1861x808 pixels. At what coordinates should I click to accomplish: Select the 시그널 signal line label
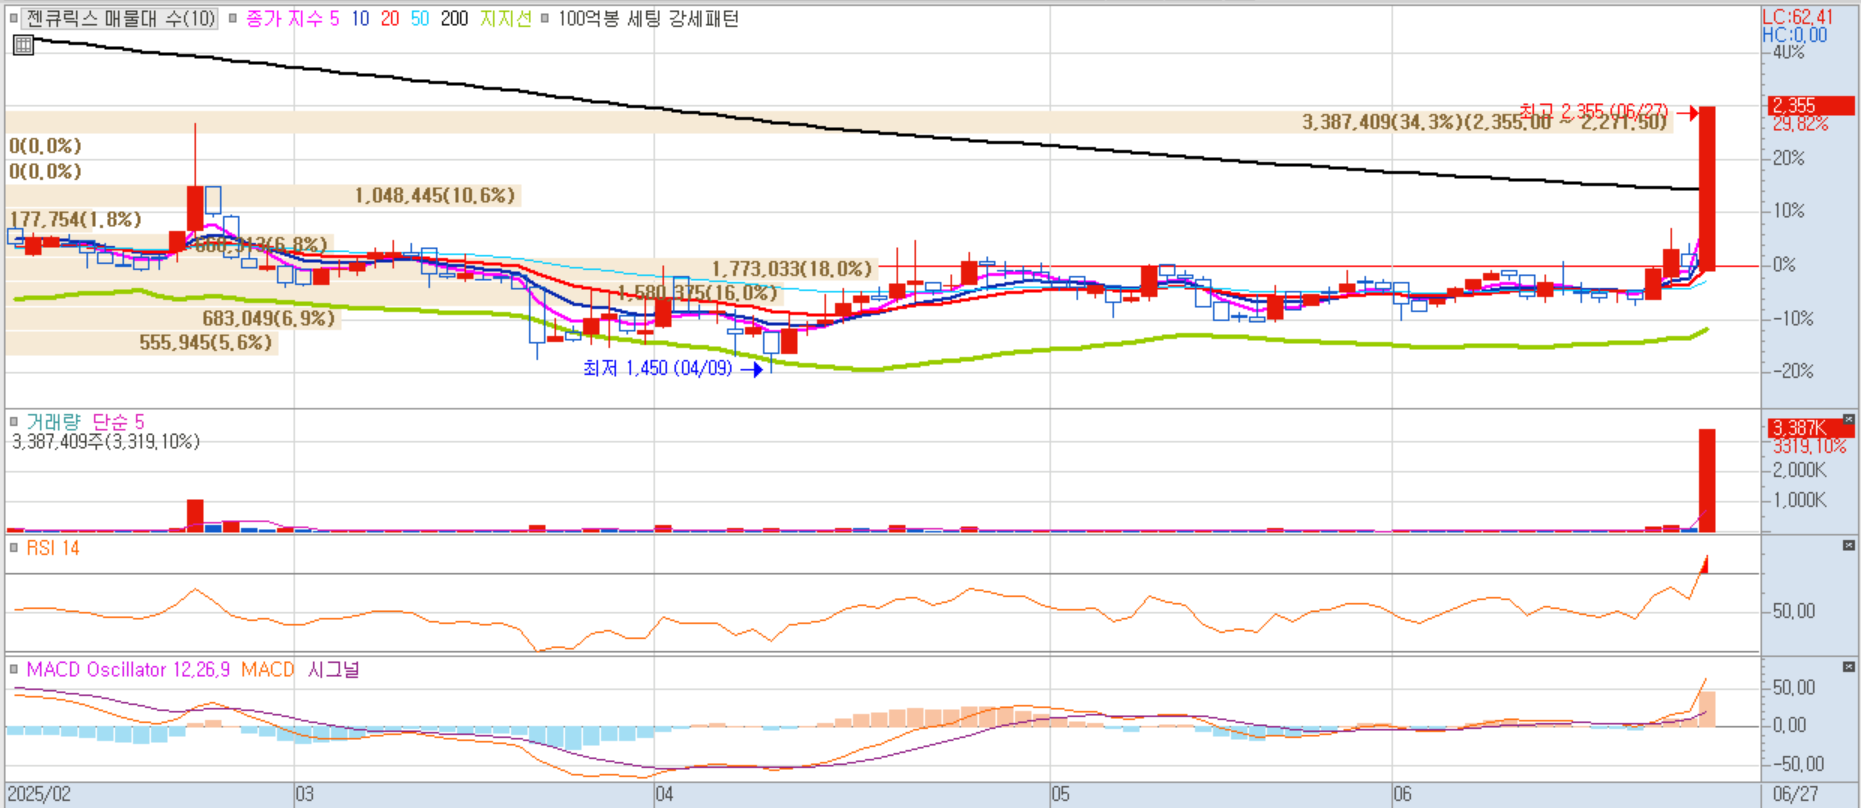(333, 669)
